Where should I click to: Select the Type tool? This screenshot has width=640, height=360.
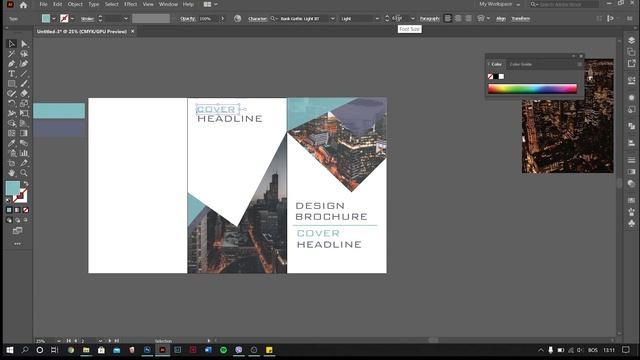point(11,74)
